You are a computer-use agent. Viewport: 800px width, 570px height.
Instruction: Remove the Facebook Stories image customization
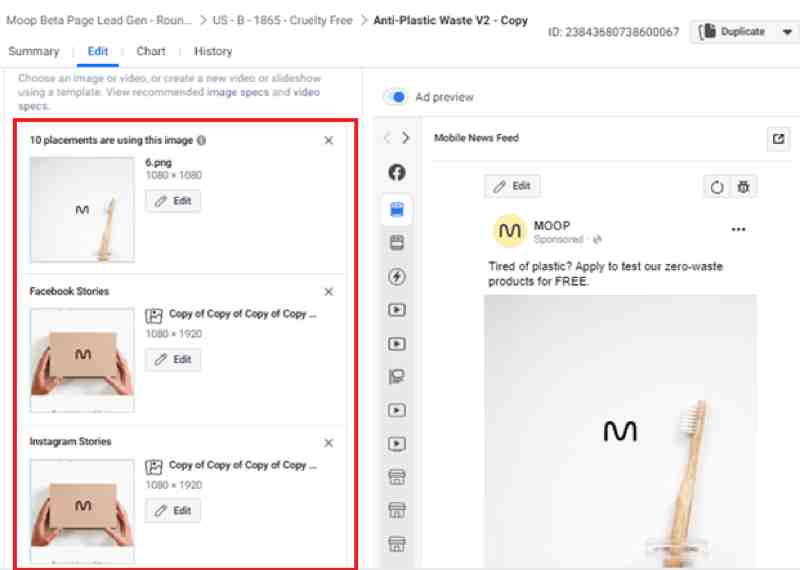(x=329, y=292)
